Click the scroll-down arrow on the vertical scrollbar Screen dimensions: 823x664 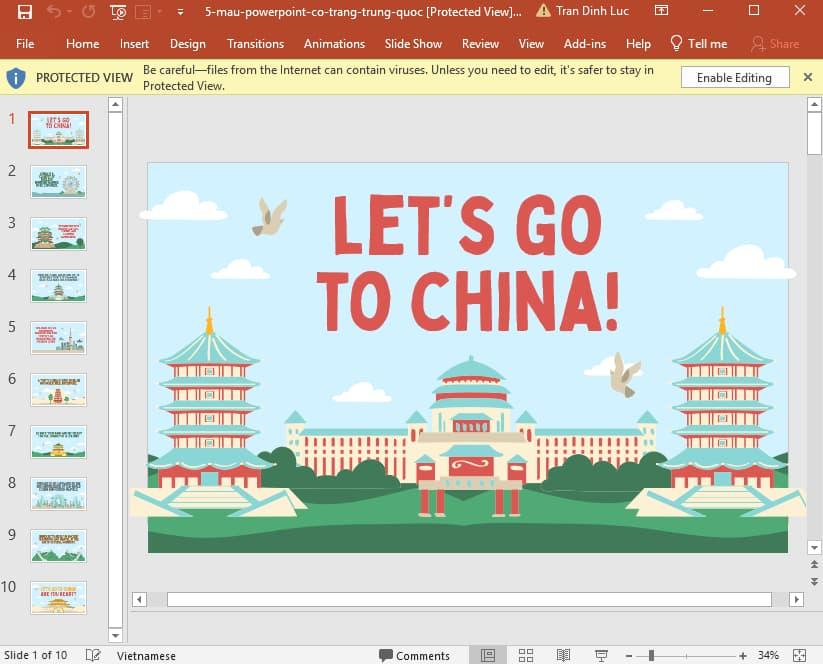(x=813, y=547)
